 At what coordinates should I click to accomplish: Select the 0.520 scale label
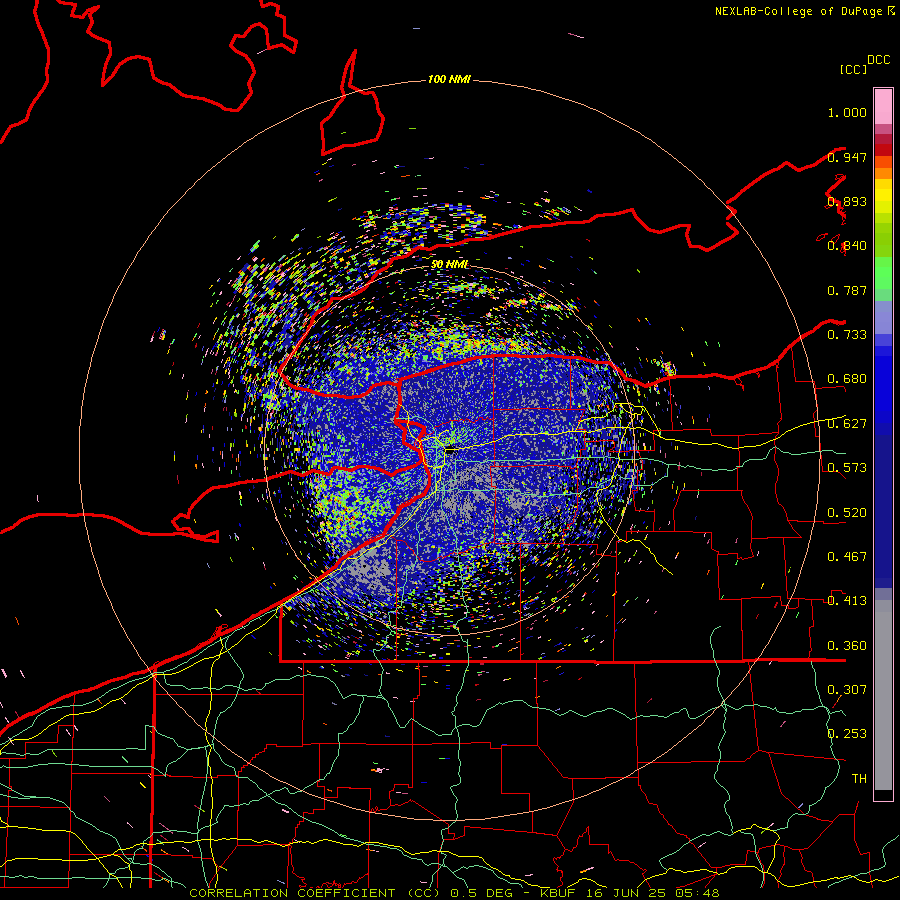pos(847,513)
